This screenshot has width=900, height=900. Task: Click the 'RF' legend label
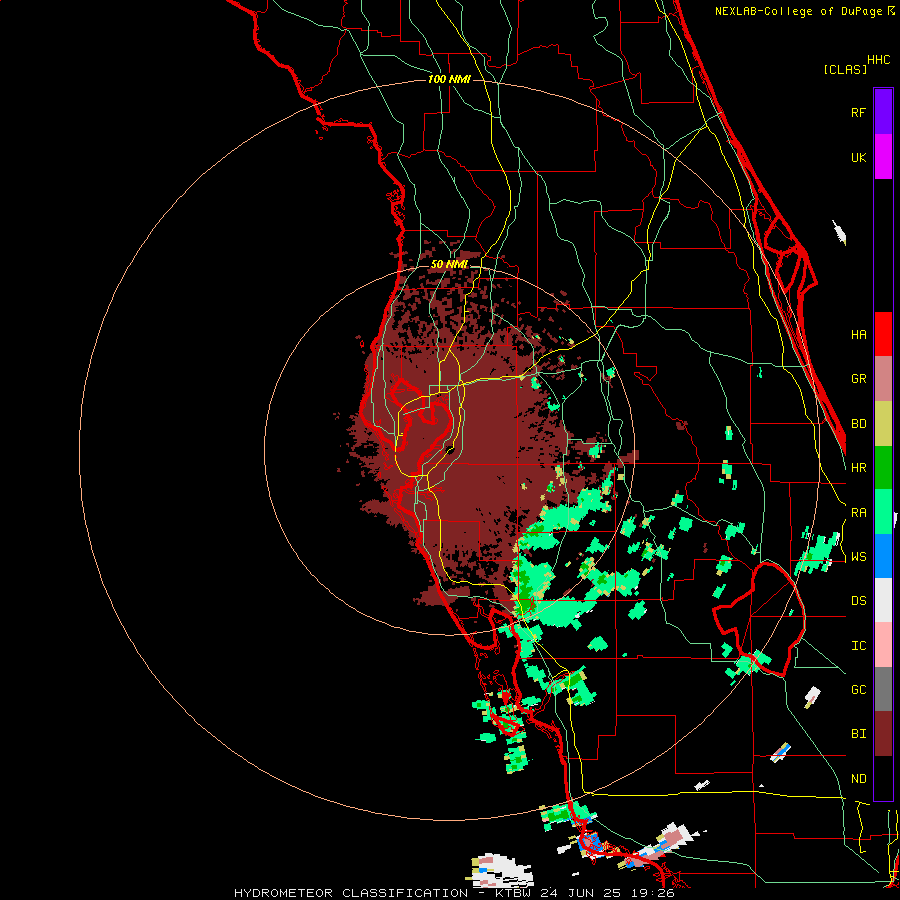[x=858, y=112]
